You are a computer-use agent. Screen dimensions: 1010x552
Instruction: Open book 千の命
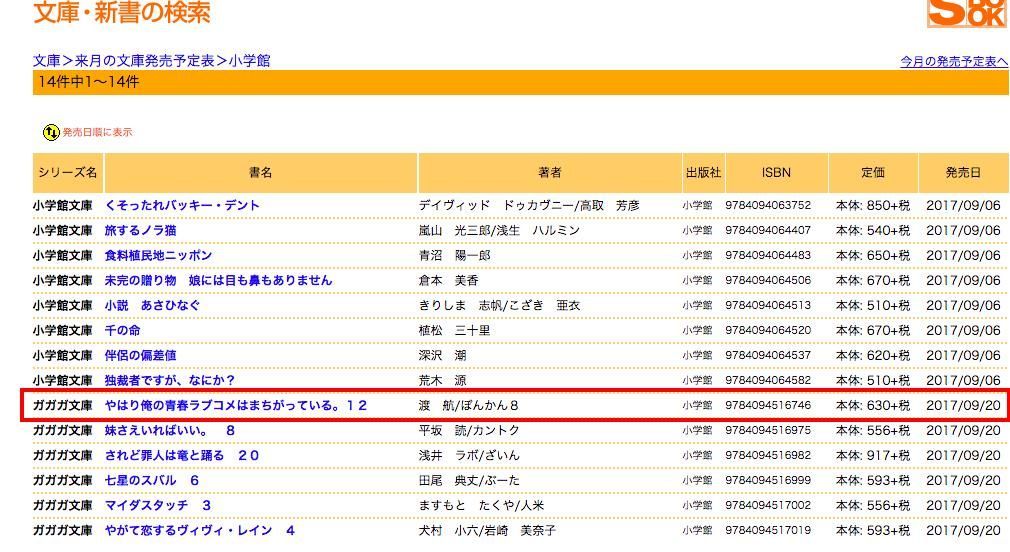click(122, 330)
